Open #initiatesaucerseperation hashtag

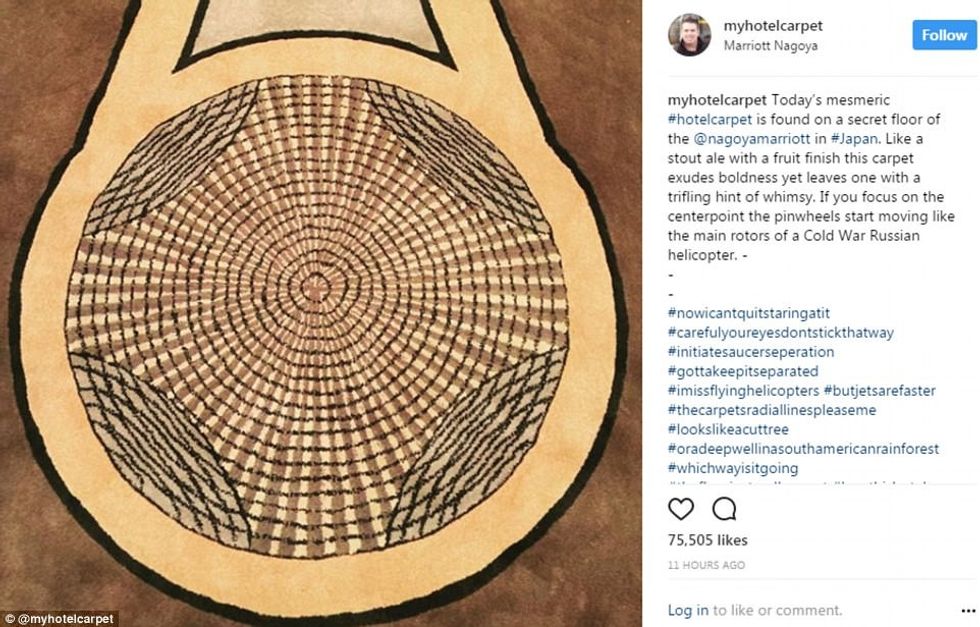point(751,352)
